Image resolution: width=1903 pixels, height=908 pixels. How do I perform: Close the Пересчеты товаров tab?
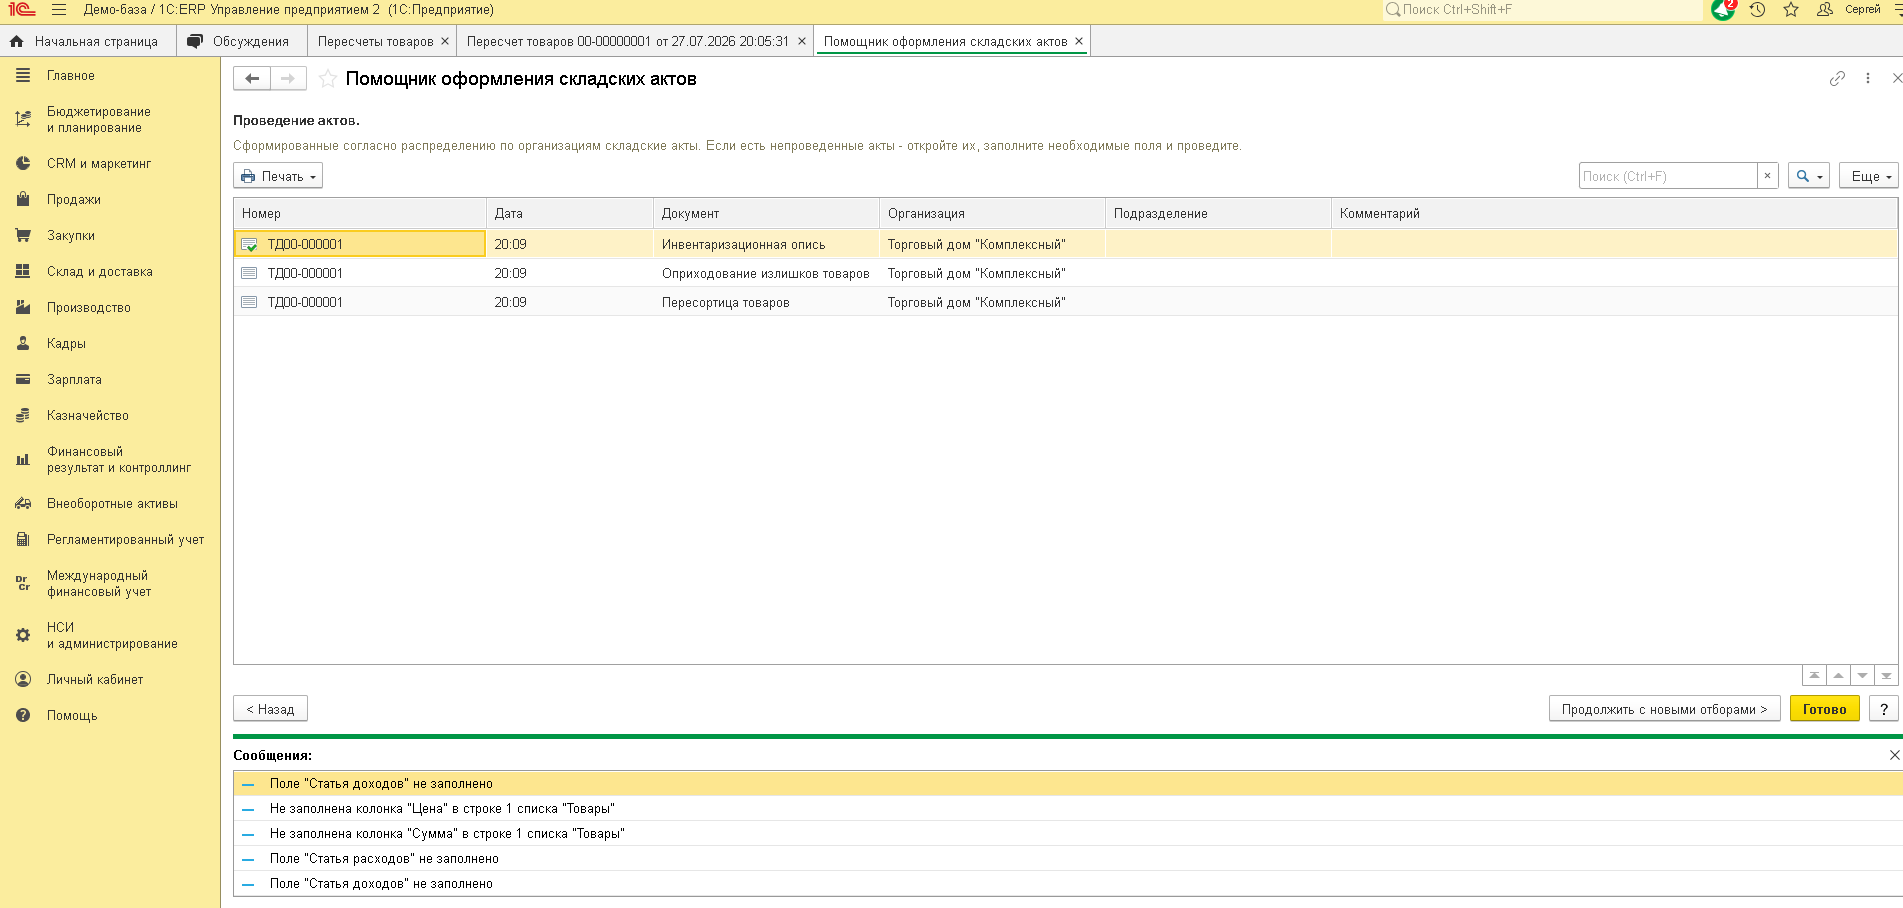pyautogui.click(x=445, y=42)
